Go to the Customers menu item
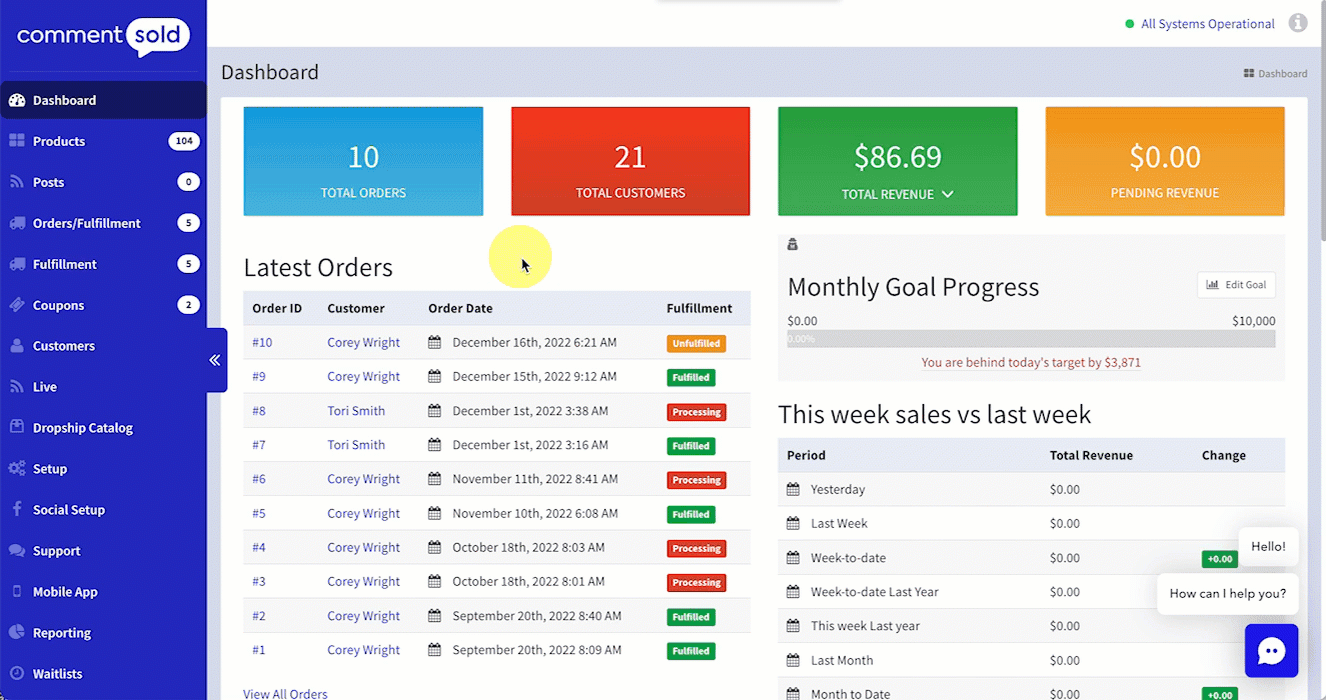This screenshot has height=700, width=1326. tap(63, 346)
